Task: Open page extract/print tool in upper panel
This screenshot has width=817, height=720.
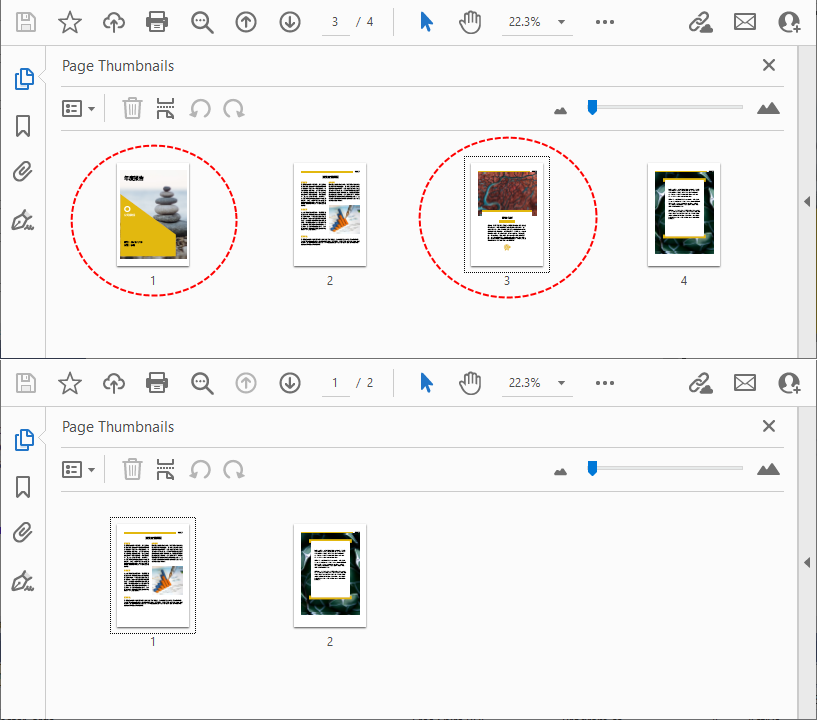Action: point(165,108)
